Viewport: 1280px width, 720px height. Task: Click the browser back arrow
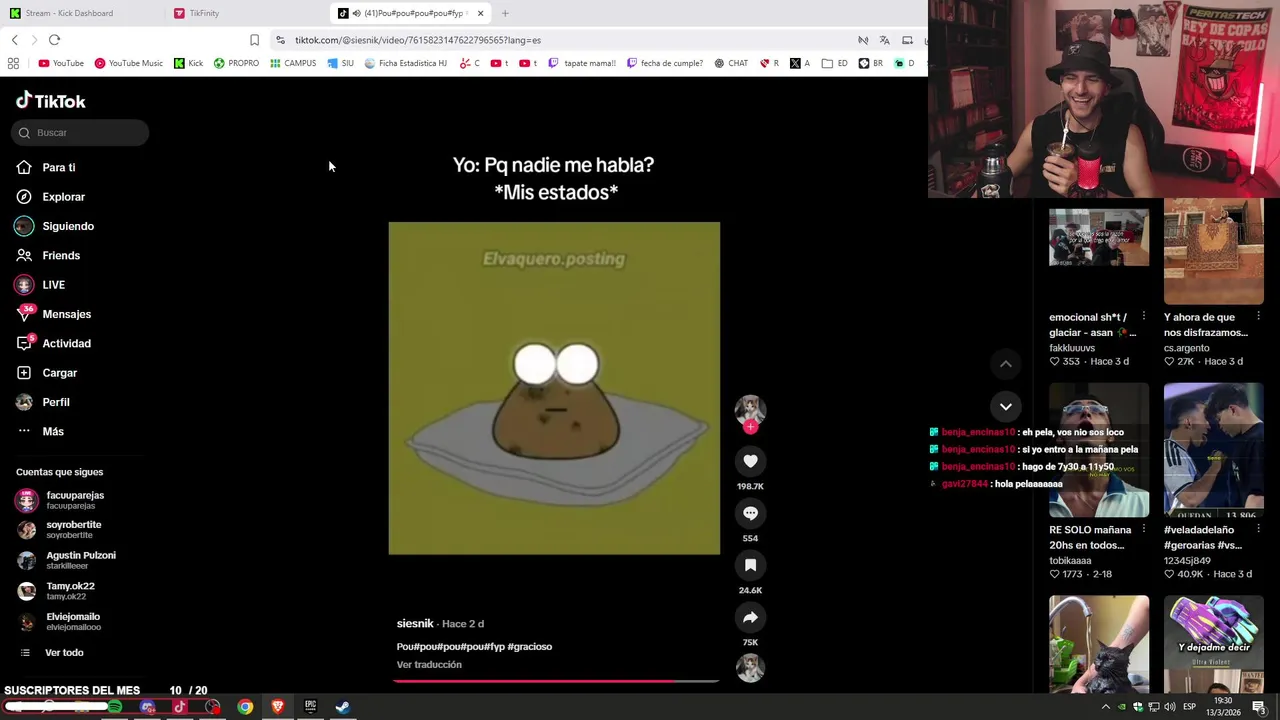click(x=14, y=40)
